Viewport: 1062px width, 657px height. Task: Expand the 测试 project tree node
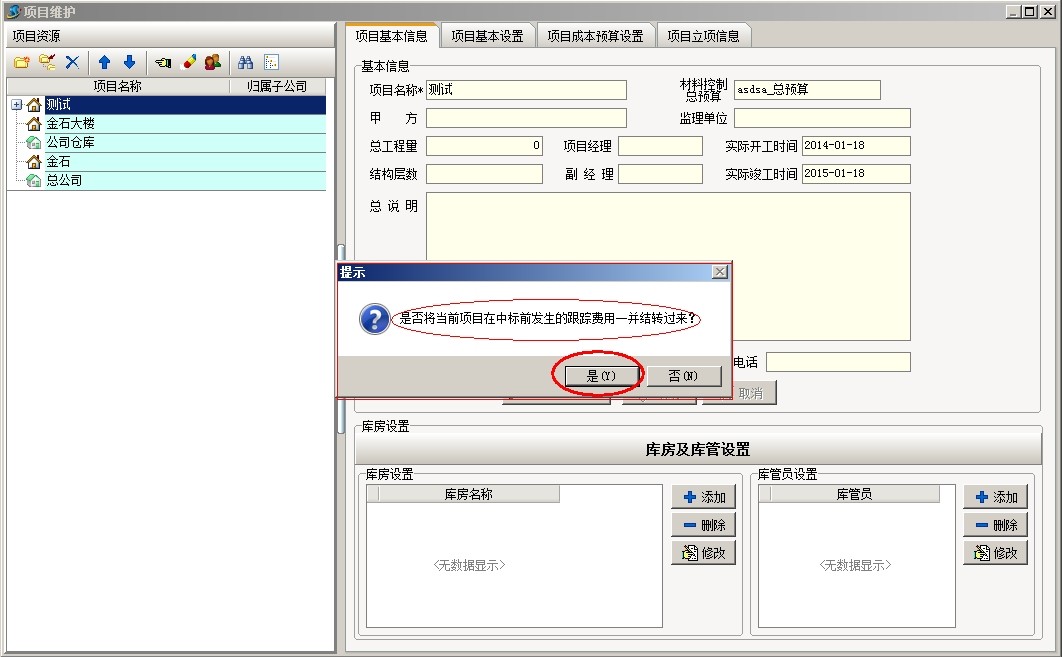pos(17,105)
